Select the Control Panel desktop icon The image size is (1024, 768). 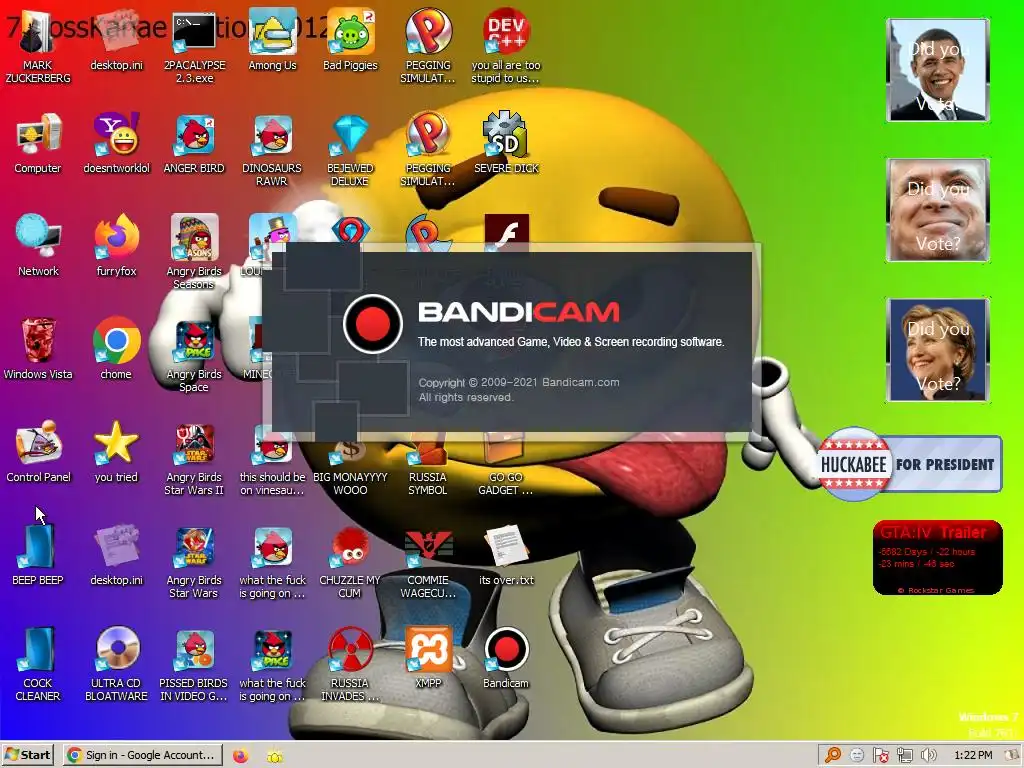[x=38, y=452]
